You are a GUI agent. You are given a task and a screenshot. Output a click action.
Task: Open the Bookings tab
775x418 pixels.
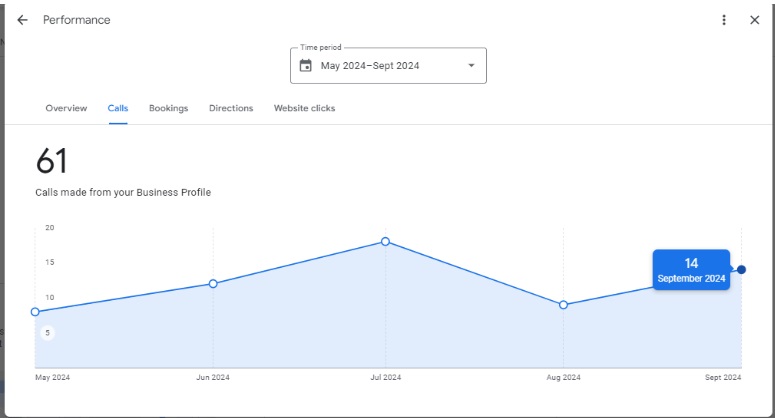point(169,108)
